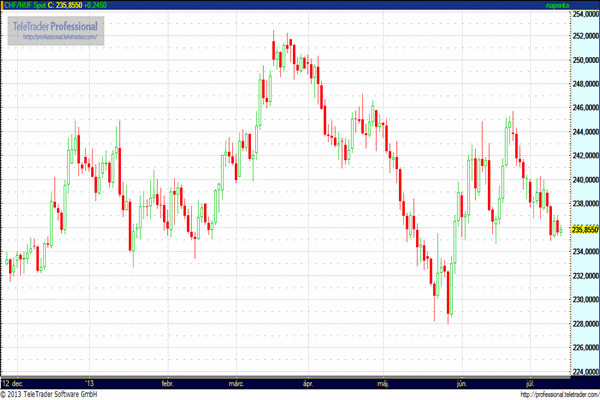Image resolution: width=600 pixels, height=400 pixels.
Task: Click the +0,2450 change value
Action: [110, 5]
